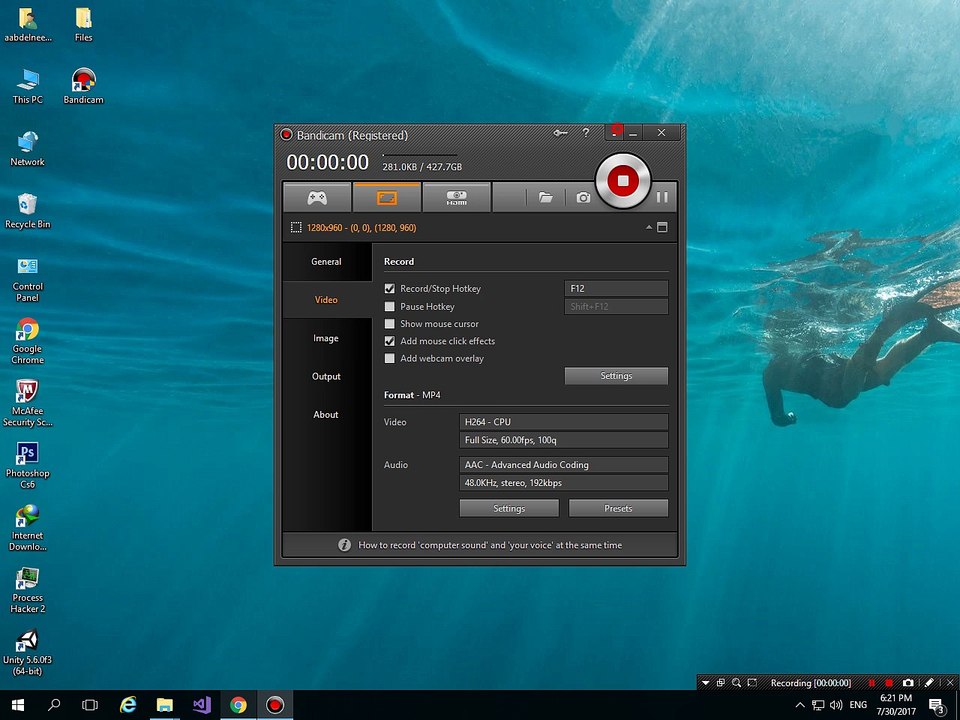The height and width of the screenshot is (720, 960).
Task: Take a screenshot with Bandicam camera icon
Action: [583, 197]
